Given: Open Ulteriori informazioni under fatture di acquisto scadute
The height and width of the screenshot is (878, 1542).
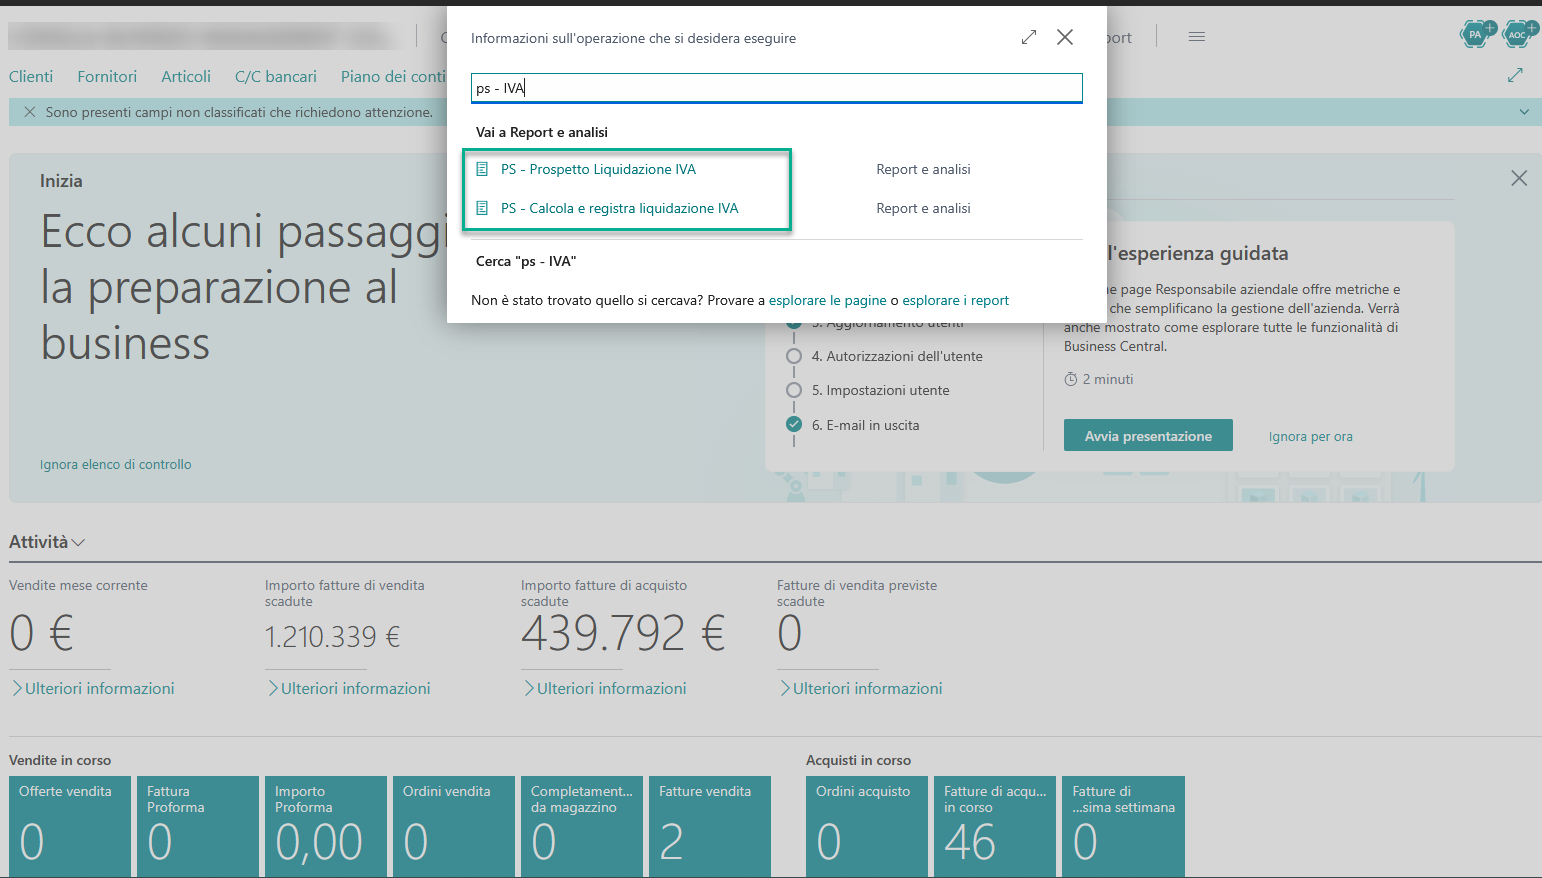Looking at the screenshot, I should (604, 688).
